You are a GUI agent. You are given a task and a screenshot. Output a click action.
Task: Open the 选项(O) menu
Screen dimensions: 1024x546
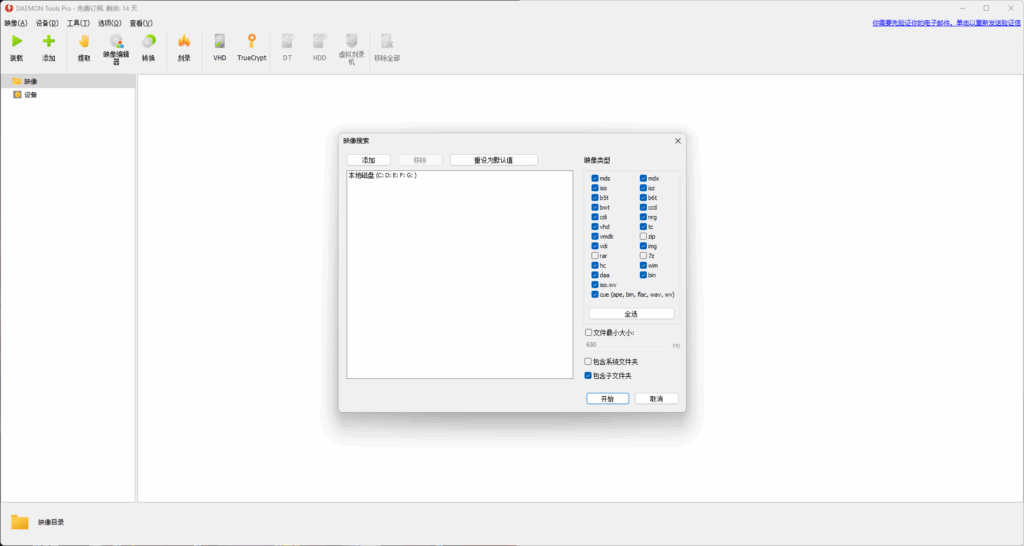point(110,23)
